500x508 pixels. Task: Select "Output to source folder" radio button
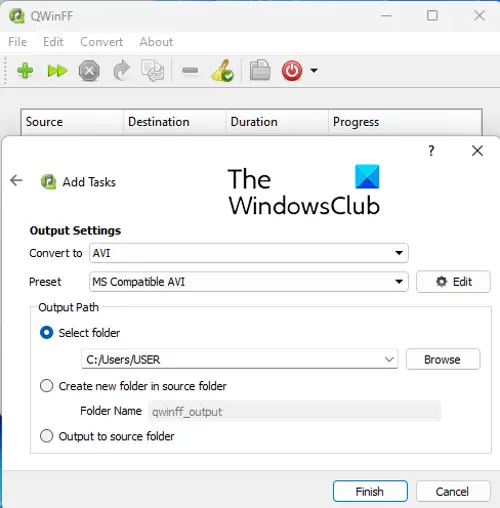46,436
